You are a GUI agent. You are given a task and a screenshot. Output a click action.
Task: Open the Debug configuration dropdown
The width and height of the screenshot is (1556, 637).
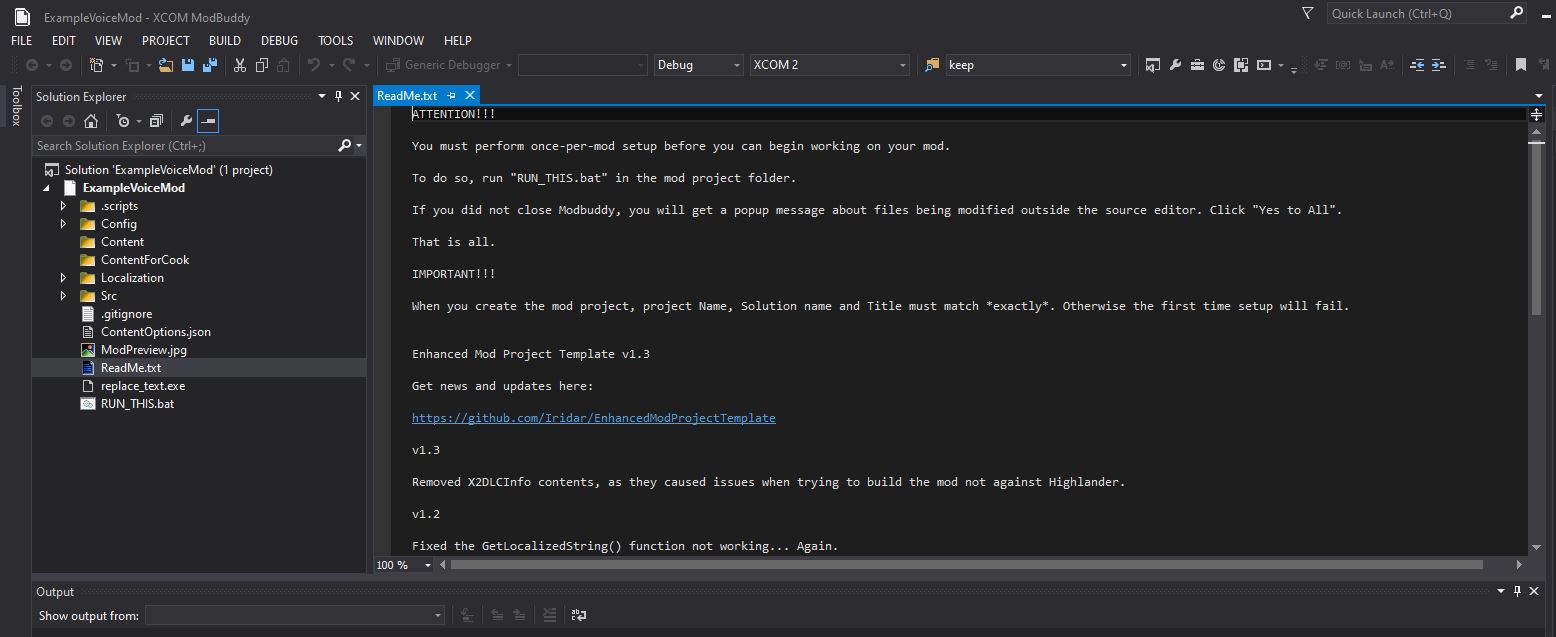697,65
